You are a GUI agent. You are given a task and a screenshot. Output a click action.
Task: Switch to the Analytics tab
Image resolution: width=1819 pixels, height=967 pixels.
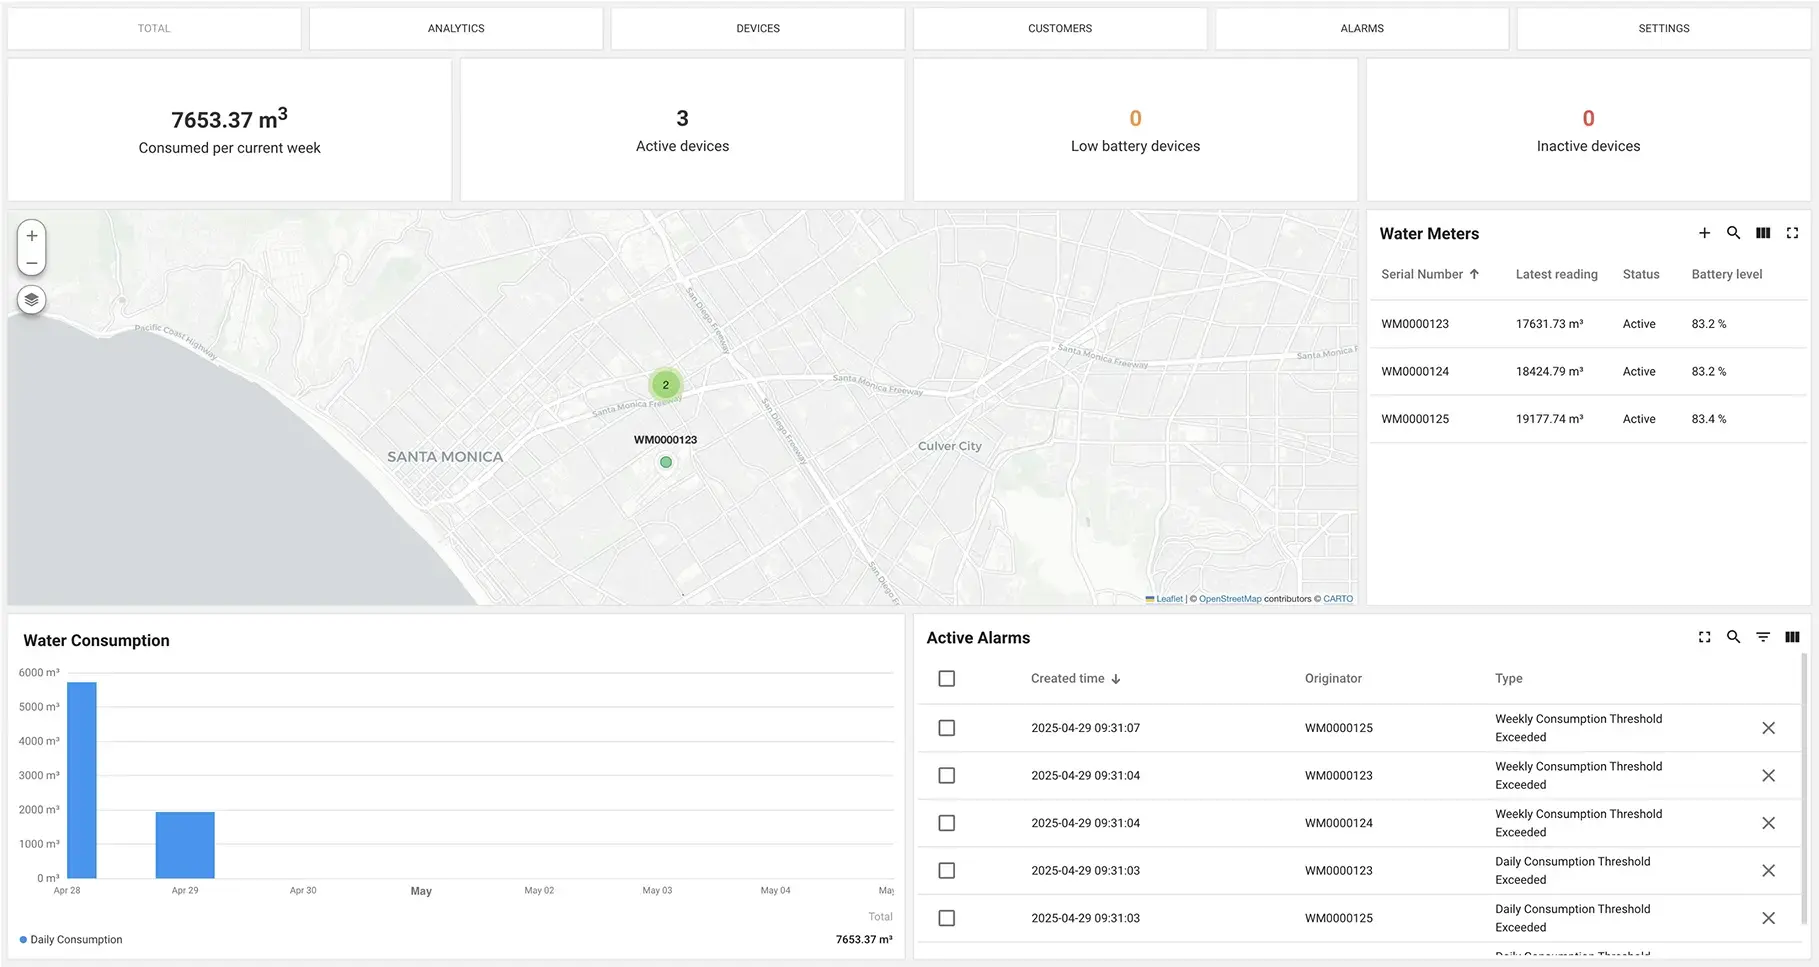456,29
